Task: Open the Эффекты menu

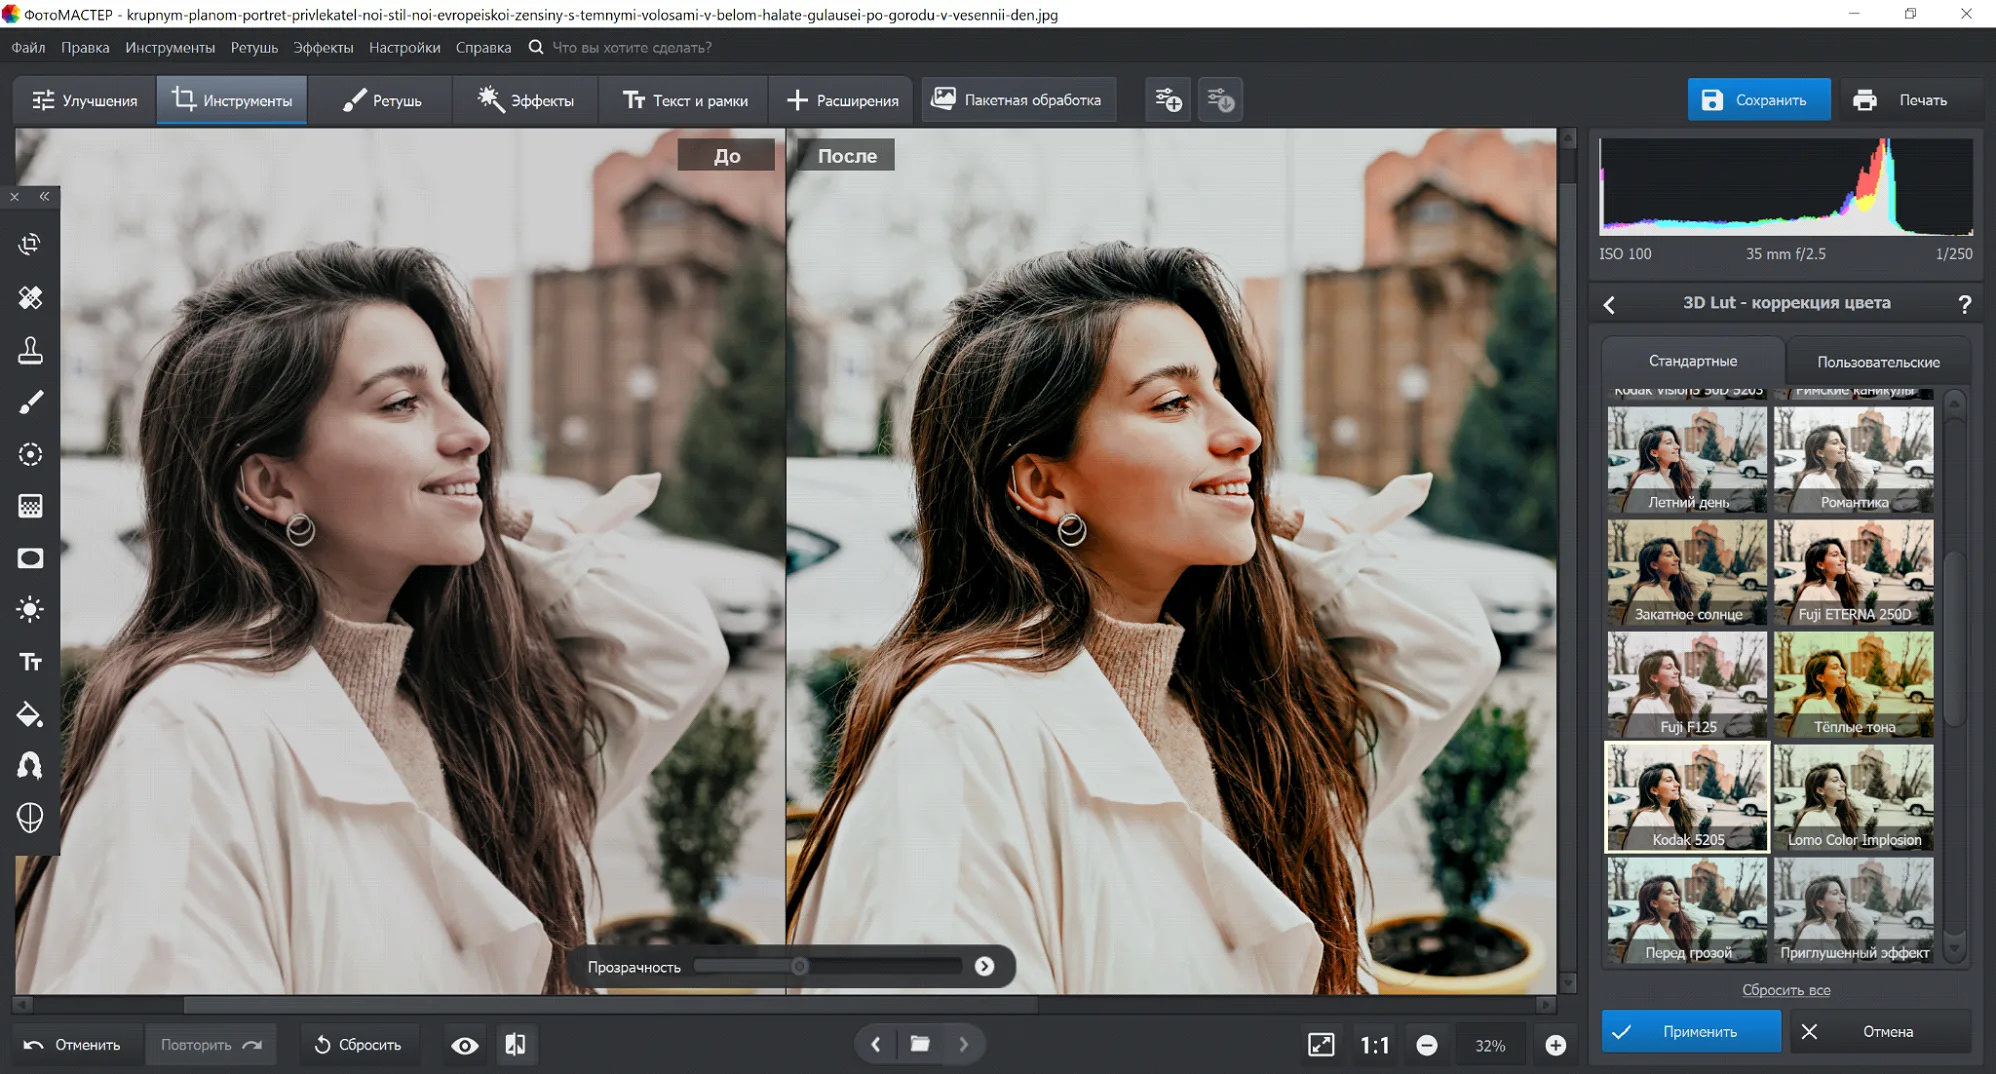Action: (322, 47)
